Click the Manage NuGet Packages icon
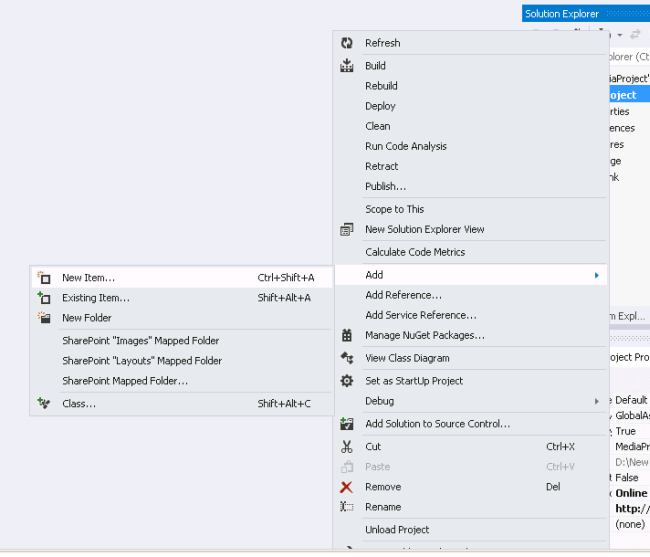650x557 pixels. [x=347, y=335]
